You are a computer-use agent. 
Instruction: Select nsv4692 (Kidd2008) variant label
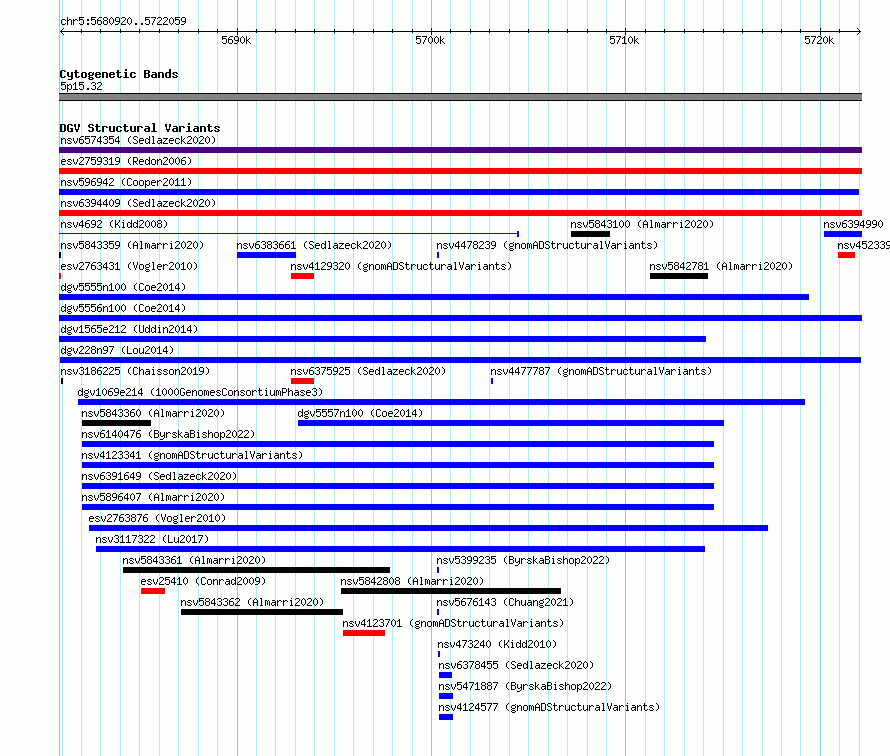click(x=114, y=224)
